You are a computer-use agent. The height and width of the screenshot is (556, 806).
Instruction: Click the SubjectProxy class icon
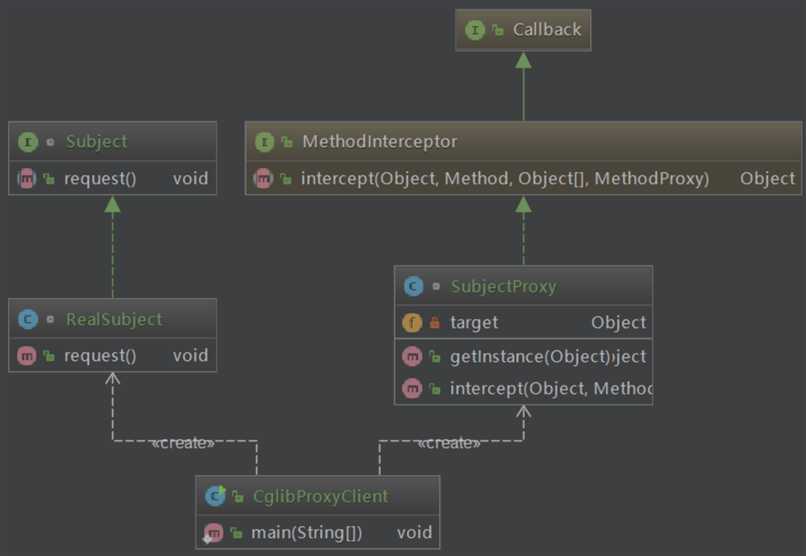coord(413,287)
